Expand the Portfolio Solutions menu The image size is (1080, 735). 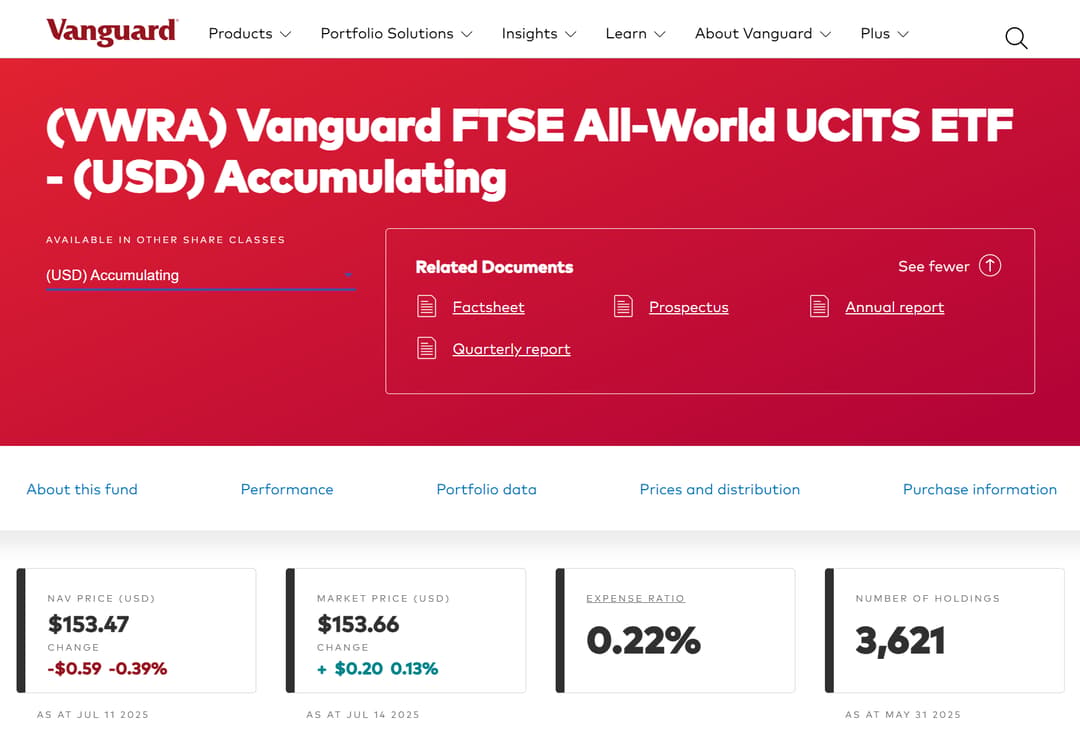coord(397,34)
